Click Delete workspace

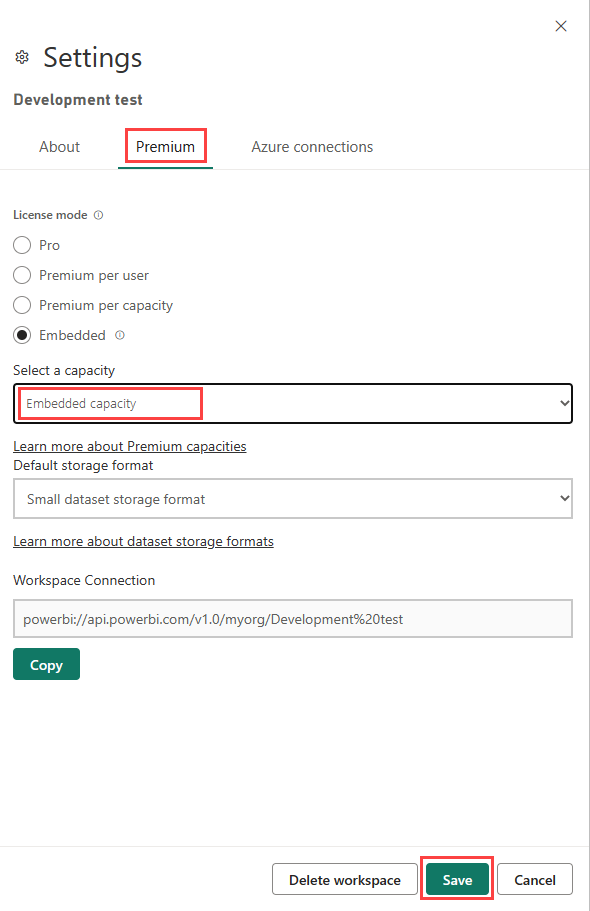point(344,879)
